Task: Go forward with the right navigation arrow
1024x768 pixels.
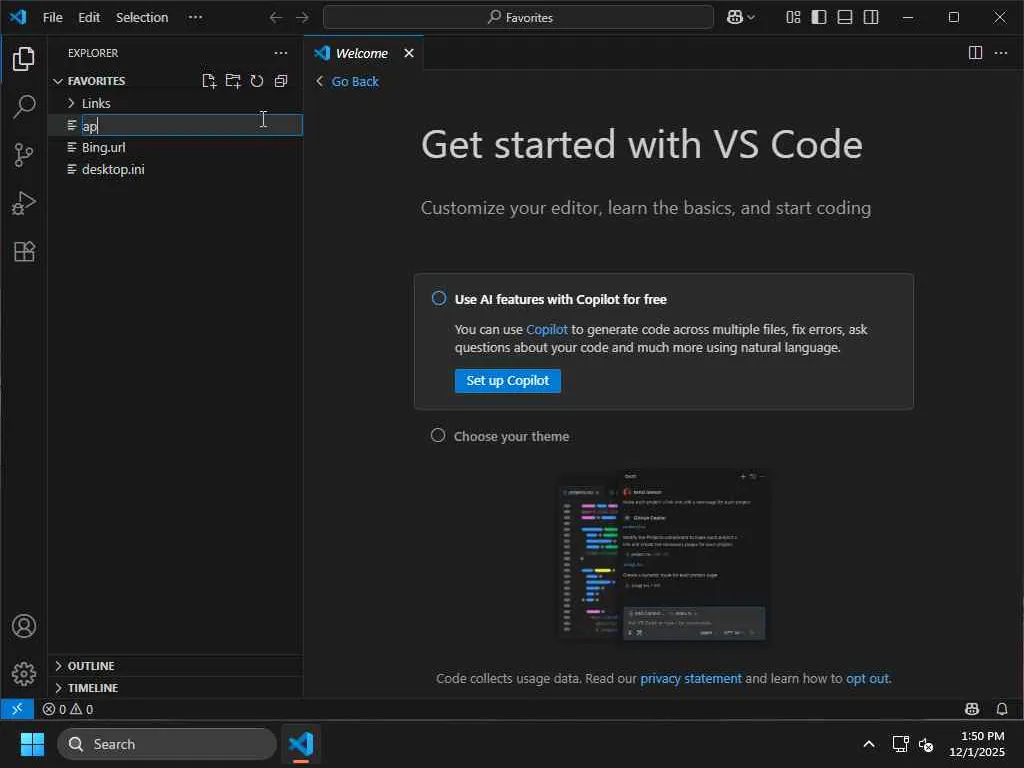Action: point(302,18)
